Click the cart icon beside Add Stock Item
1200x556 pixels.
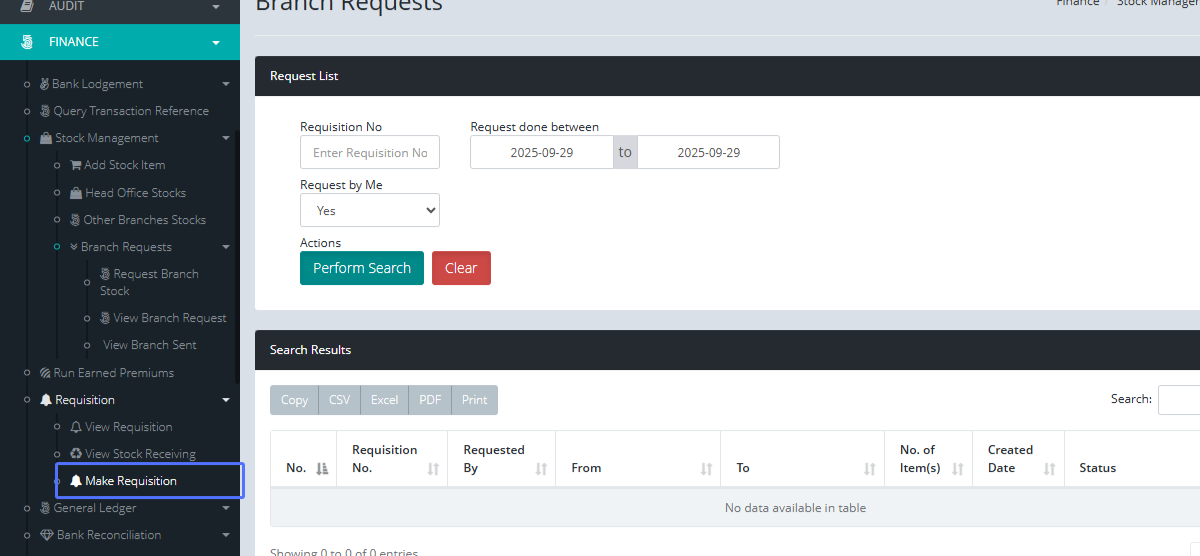[x=76, y=165]
